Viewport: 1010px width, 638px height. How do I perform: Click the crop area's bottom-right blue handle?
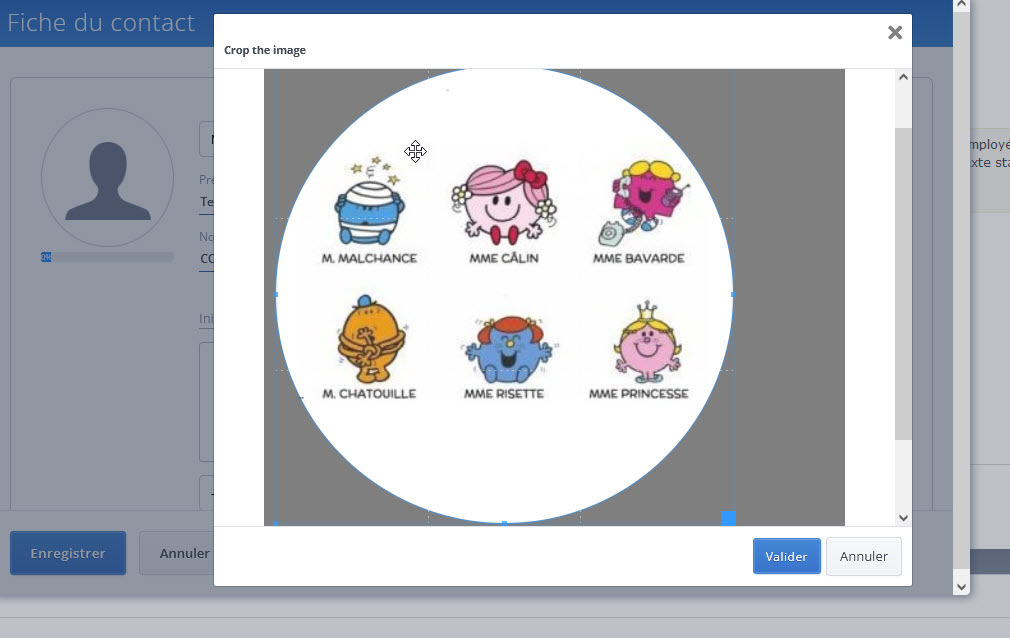tap(729, 518)
